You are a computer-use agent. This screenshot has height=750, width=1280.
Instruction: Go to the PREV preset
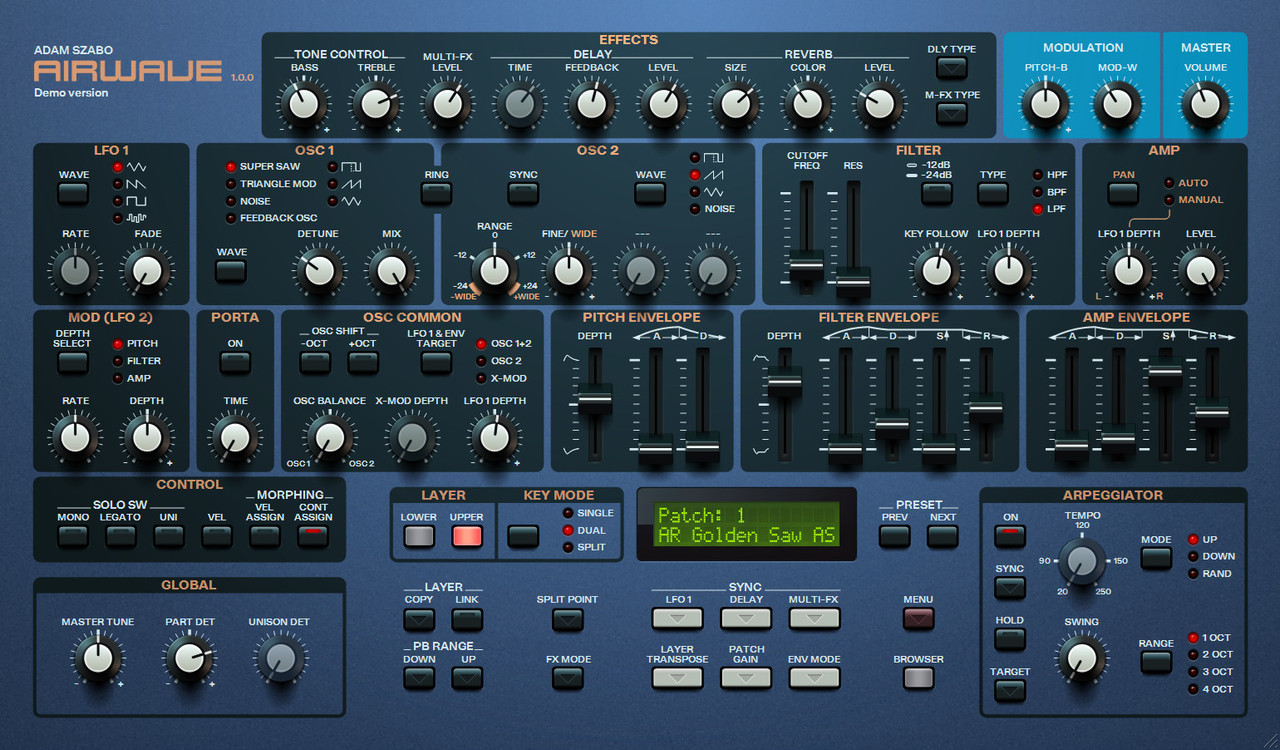click(x=895, y=536)
